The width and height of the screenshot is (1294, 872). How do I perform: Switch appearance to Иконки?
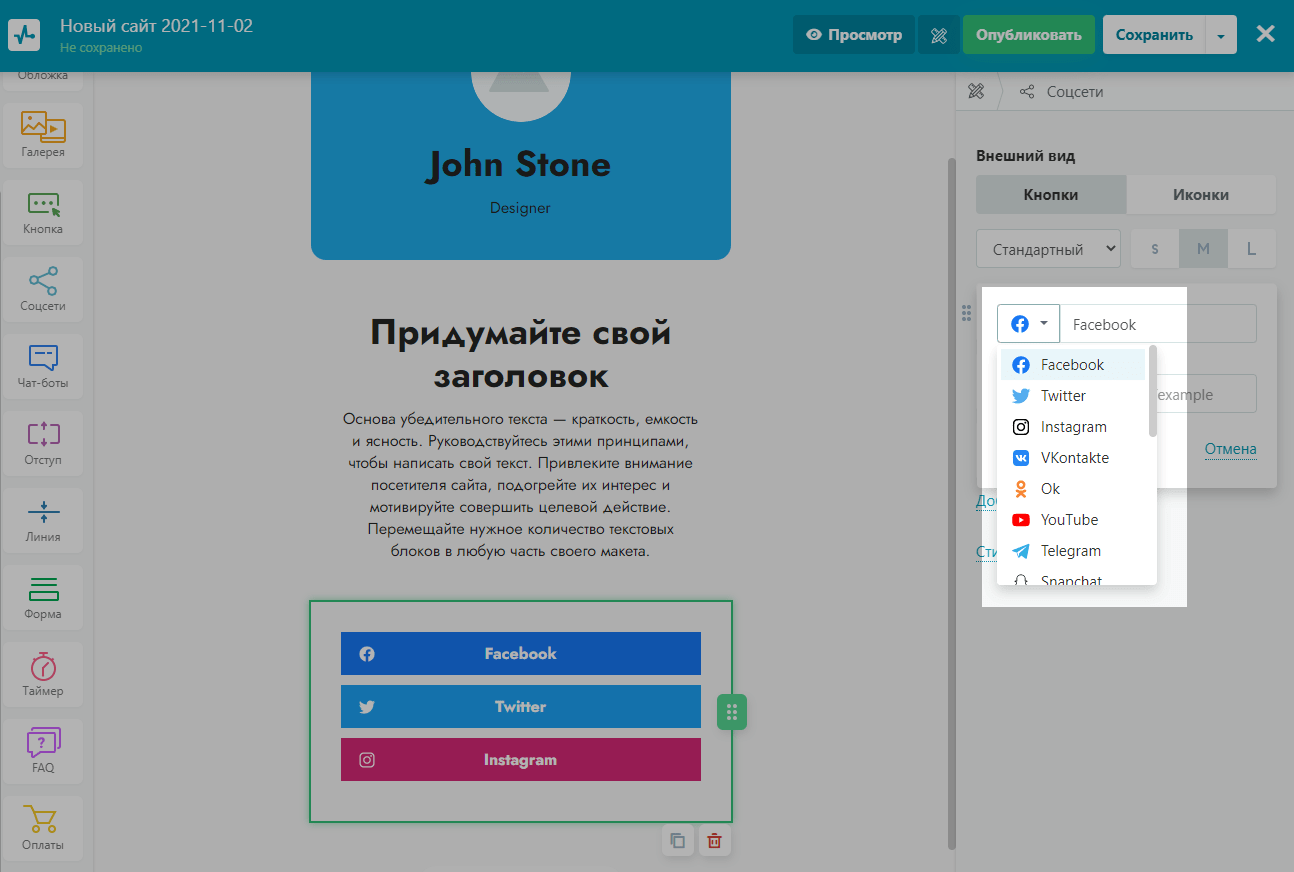(x=1200, y=195)
